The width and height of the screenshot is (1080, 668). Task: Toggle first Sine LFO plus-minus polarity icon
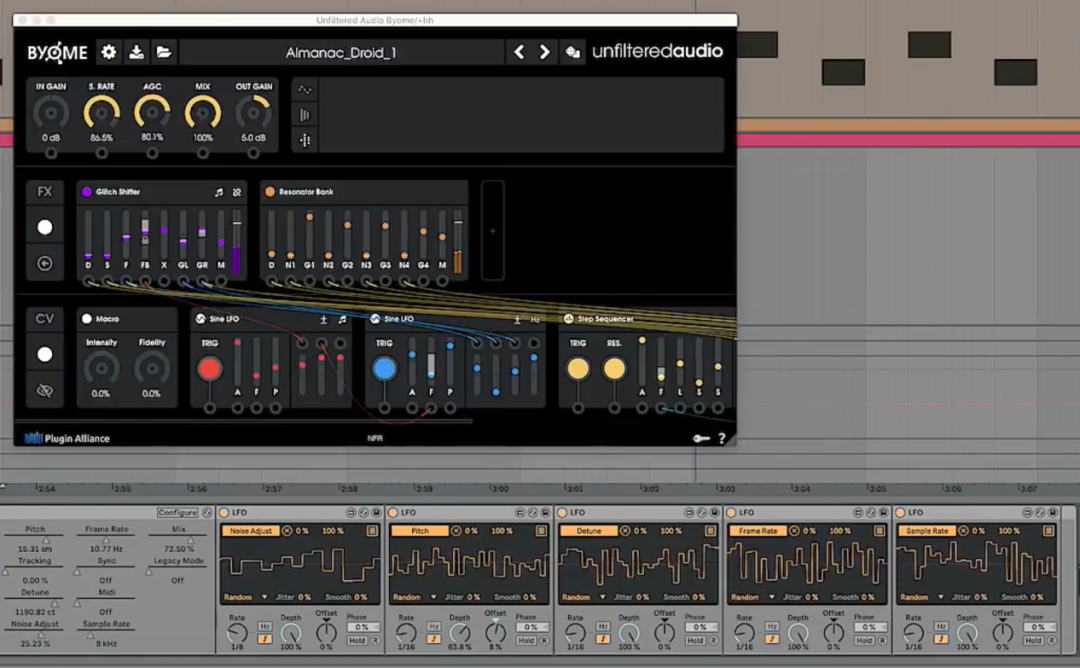(x=324, y=320)
